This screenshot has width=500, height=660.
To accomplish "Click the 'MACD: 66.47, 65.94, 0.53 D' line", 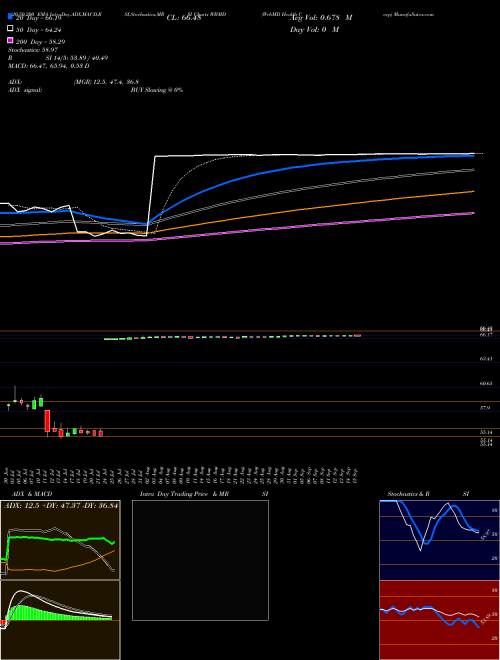I will [48, 66].
